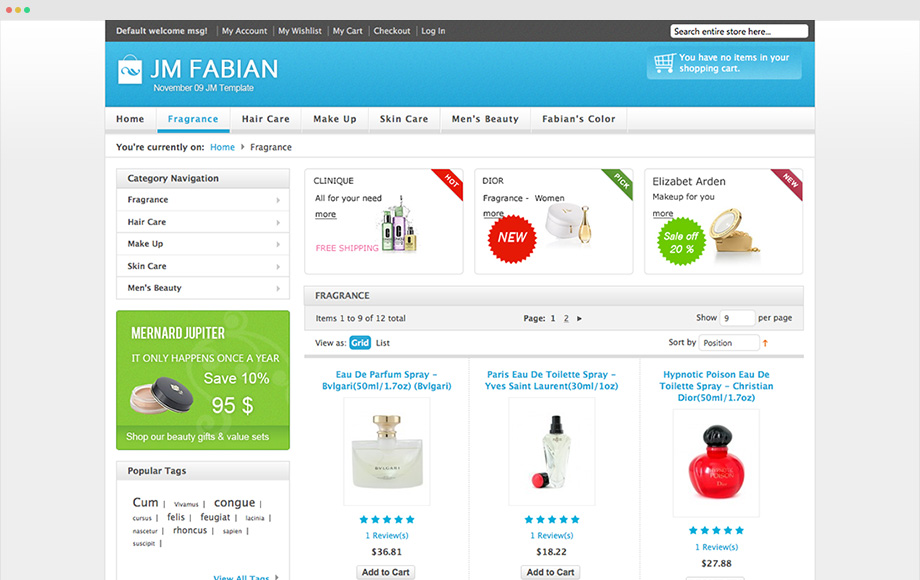920x580 pixels.
Task: Open the Home menu tab
Action: (x=130, y=119)
